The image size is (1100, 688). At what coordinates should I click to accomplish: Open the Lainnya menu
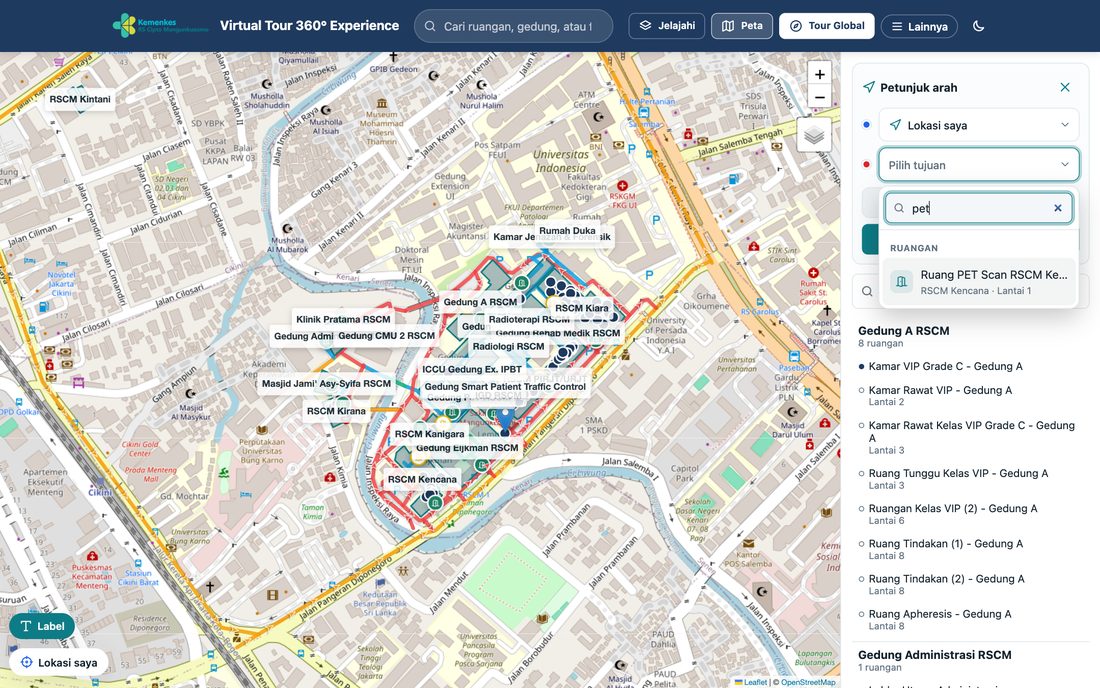pyautogui.click(x=919, y=27)
